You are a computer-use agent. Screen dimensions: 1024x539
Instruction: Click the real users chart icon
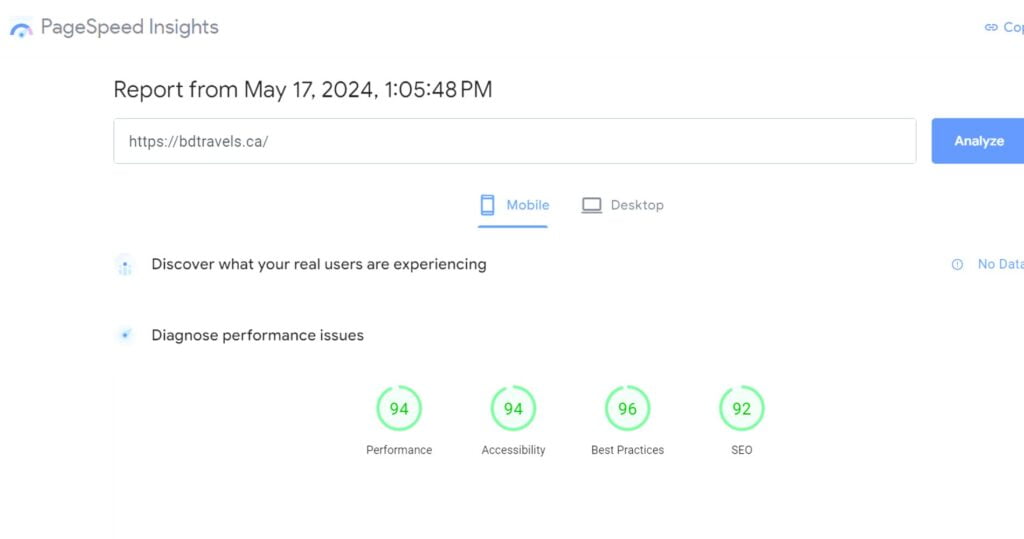click(x=125, y=265)
